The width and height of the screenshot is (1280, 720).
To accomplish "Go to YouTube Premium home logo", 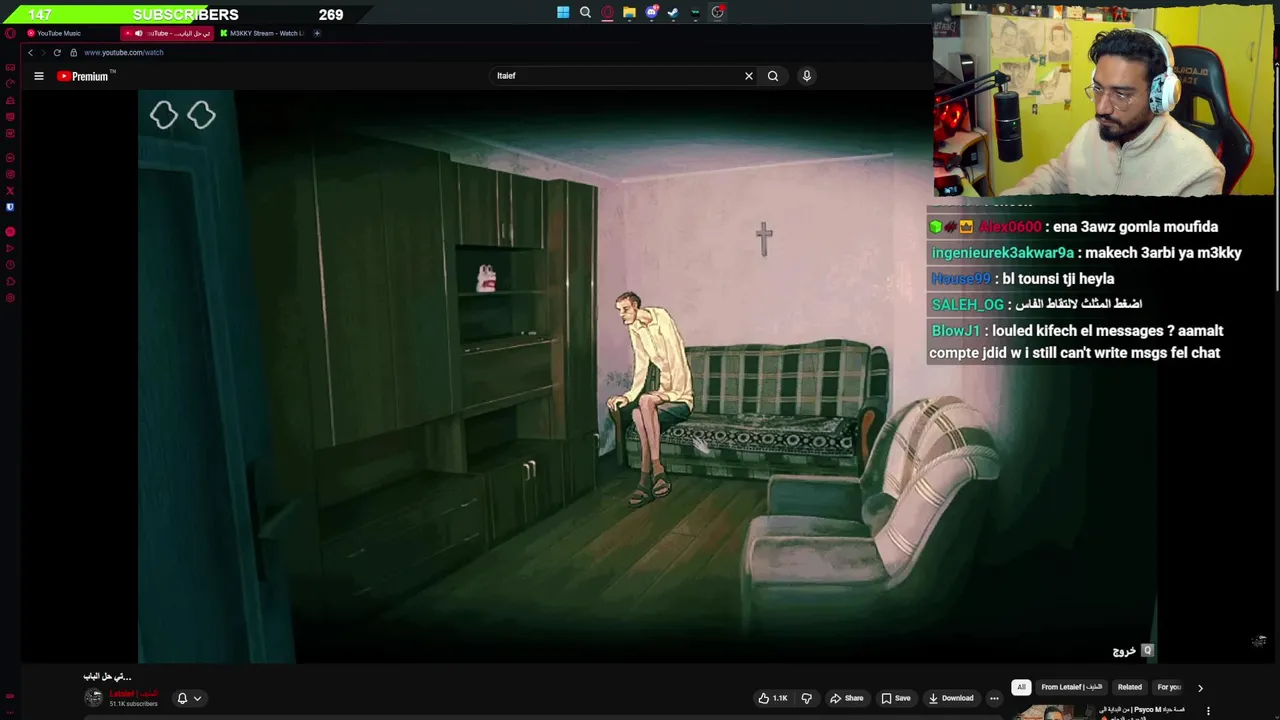I will (x=86, y=76).
